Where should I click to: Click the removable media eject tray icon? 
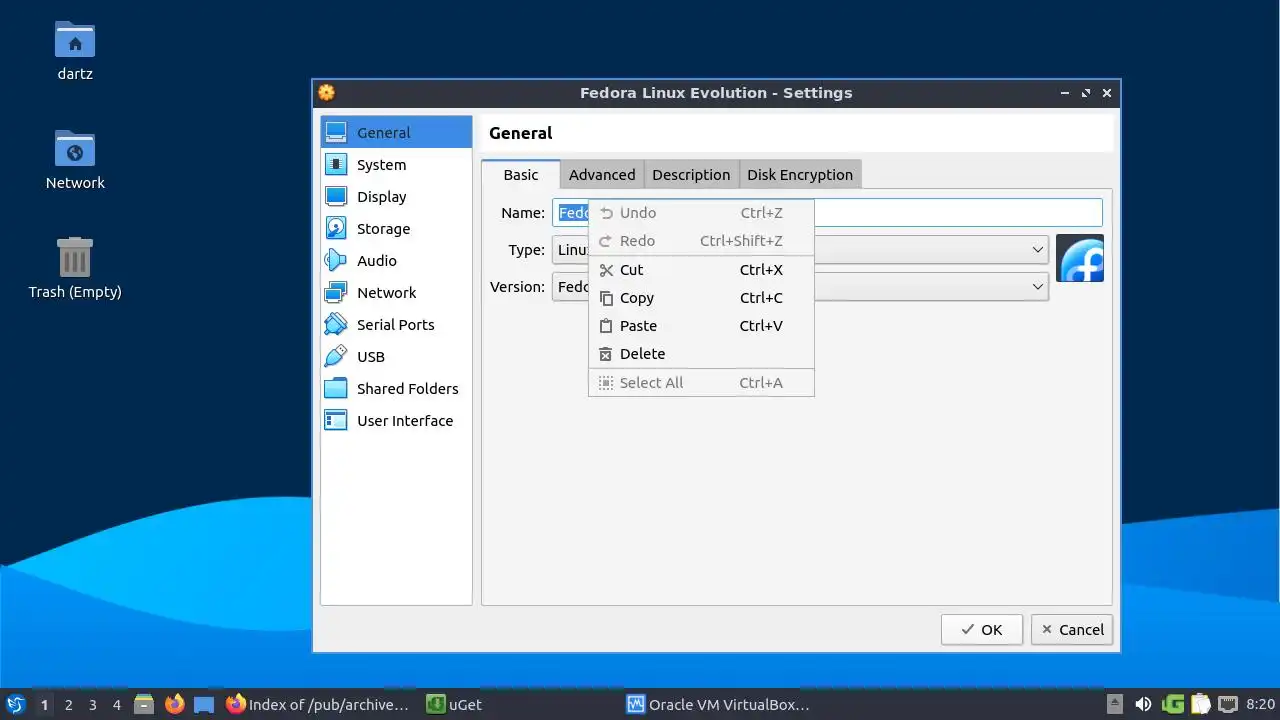[x=1115, y=704]
